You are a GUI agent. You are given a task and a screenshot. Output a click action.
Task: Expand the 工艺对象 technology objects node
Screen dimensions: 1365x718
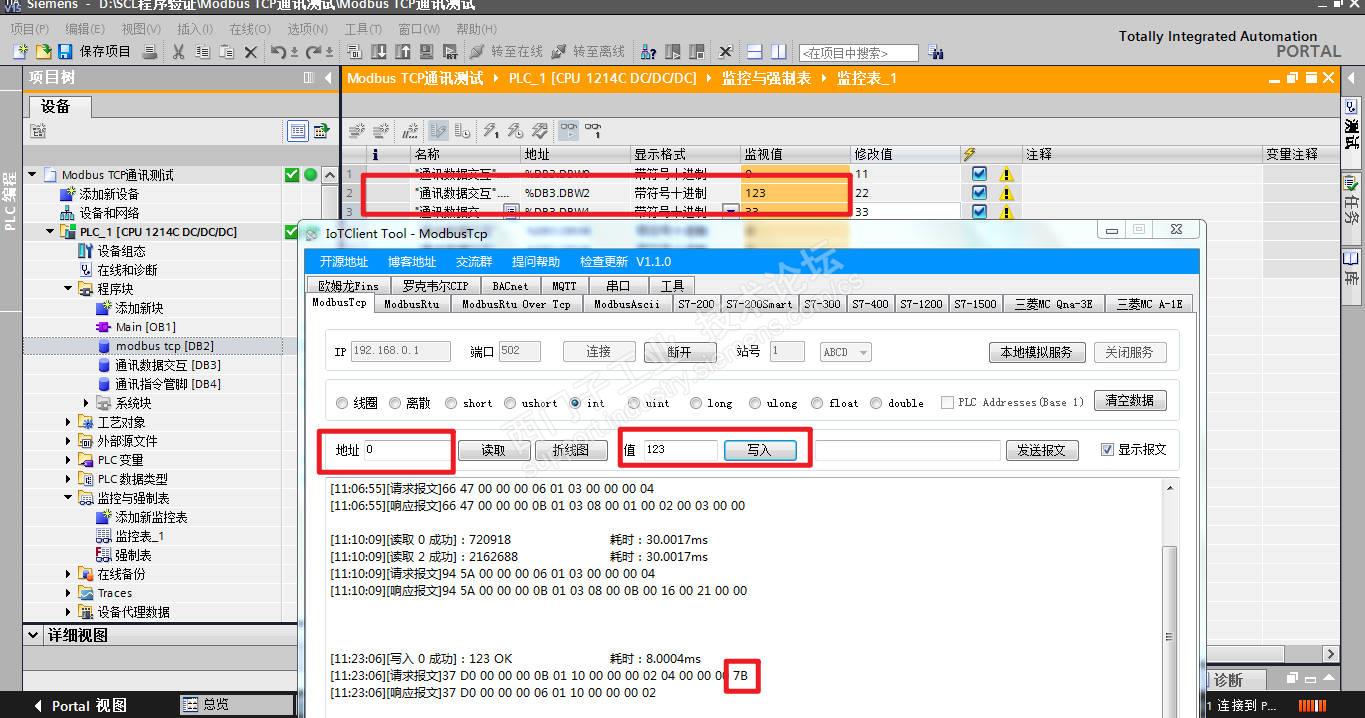pos(69,422)
